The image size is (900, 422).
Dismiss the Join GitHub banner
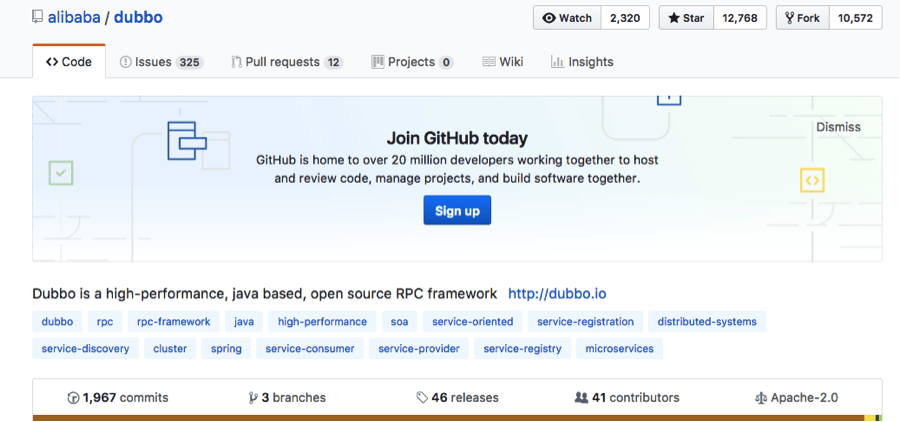pos(838,127)
